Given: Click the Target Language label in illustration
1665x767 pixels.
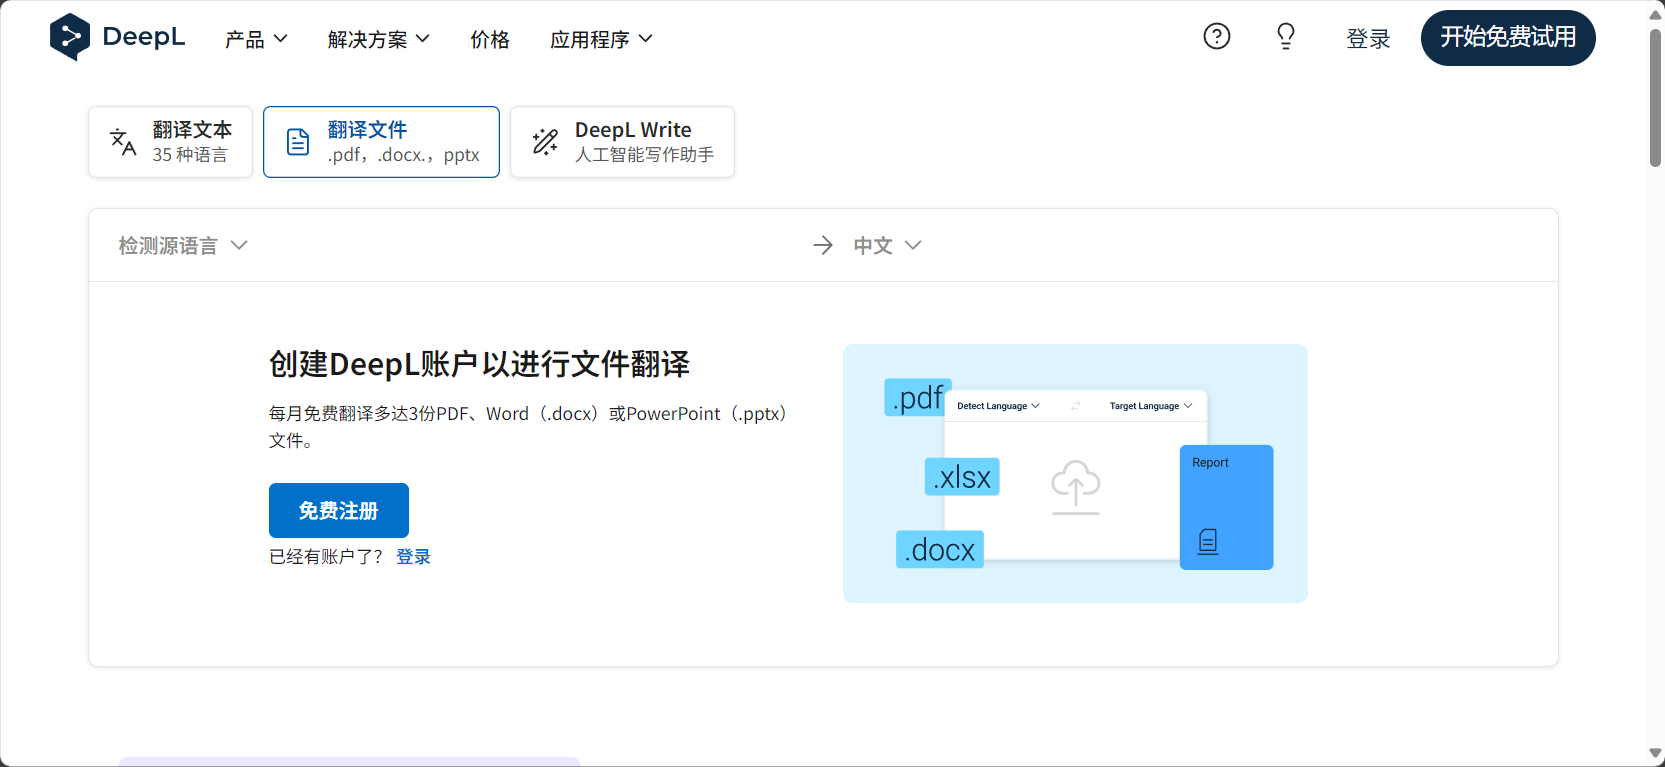Looking at the screenshot, I should (1144, 406).
